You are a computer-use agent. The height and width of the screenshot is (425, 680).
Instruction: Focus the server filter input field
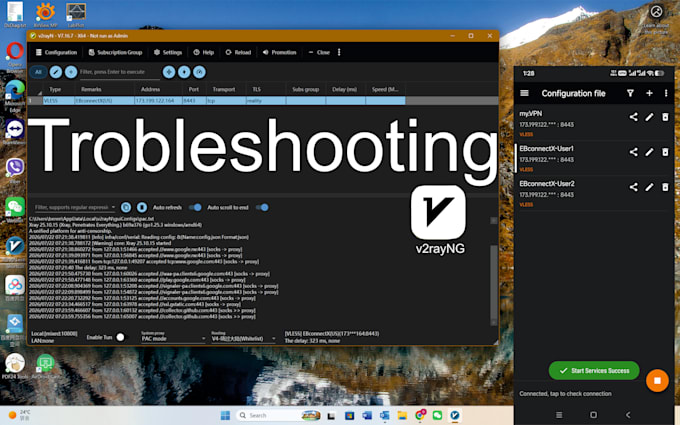point(119,72)
